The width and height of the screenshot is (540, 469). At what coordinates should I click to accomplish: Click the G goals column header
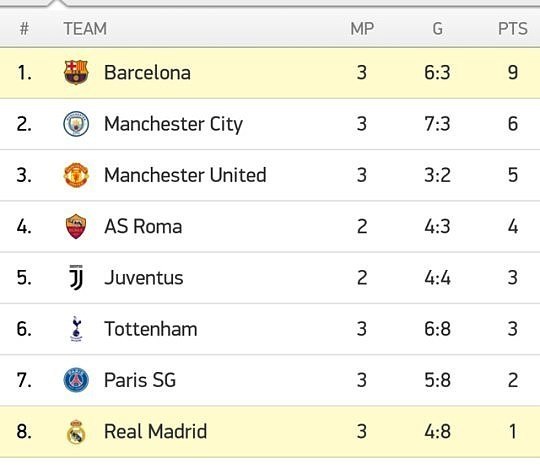pyautogui.click(x=437, y=29)
